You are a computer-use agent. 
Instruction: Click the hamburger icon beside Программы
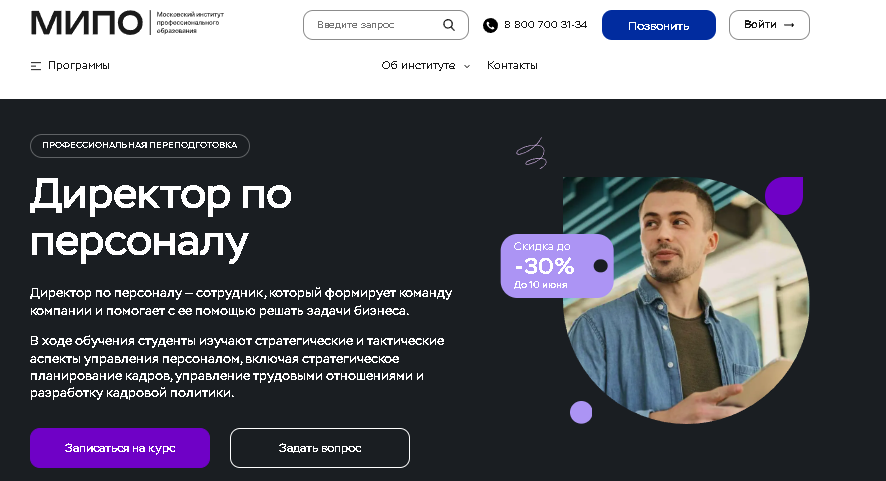[36, 66]
